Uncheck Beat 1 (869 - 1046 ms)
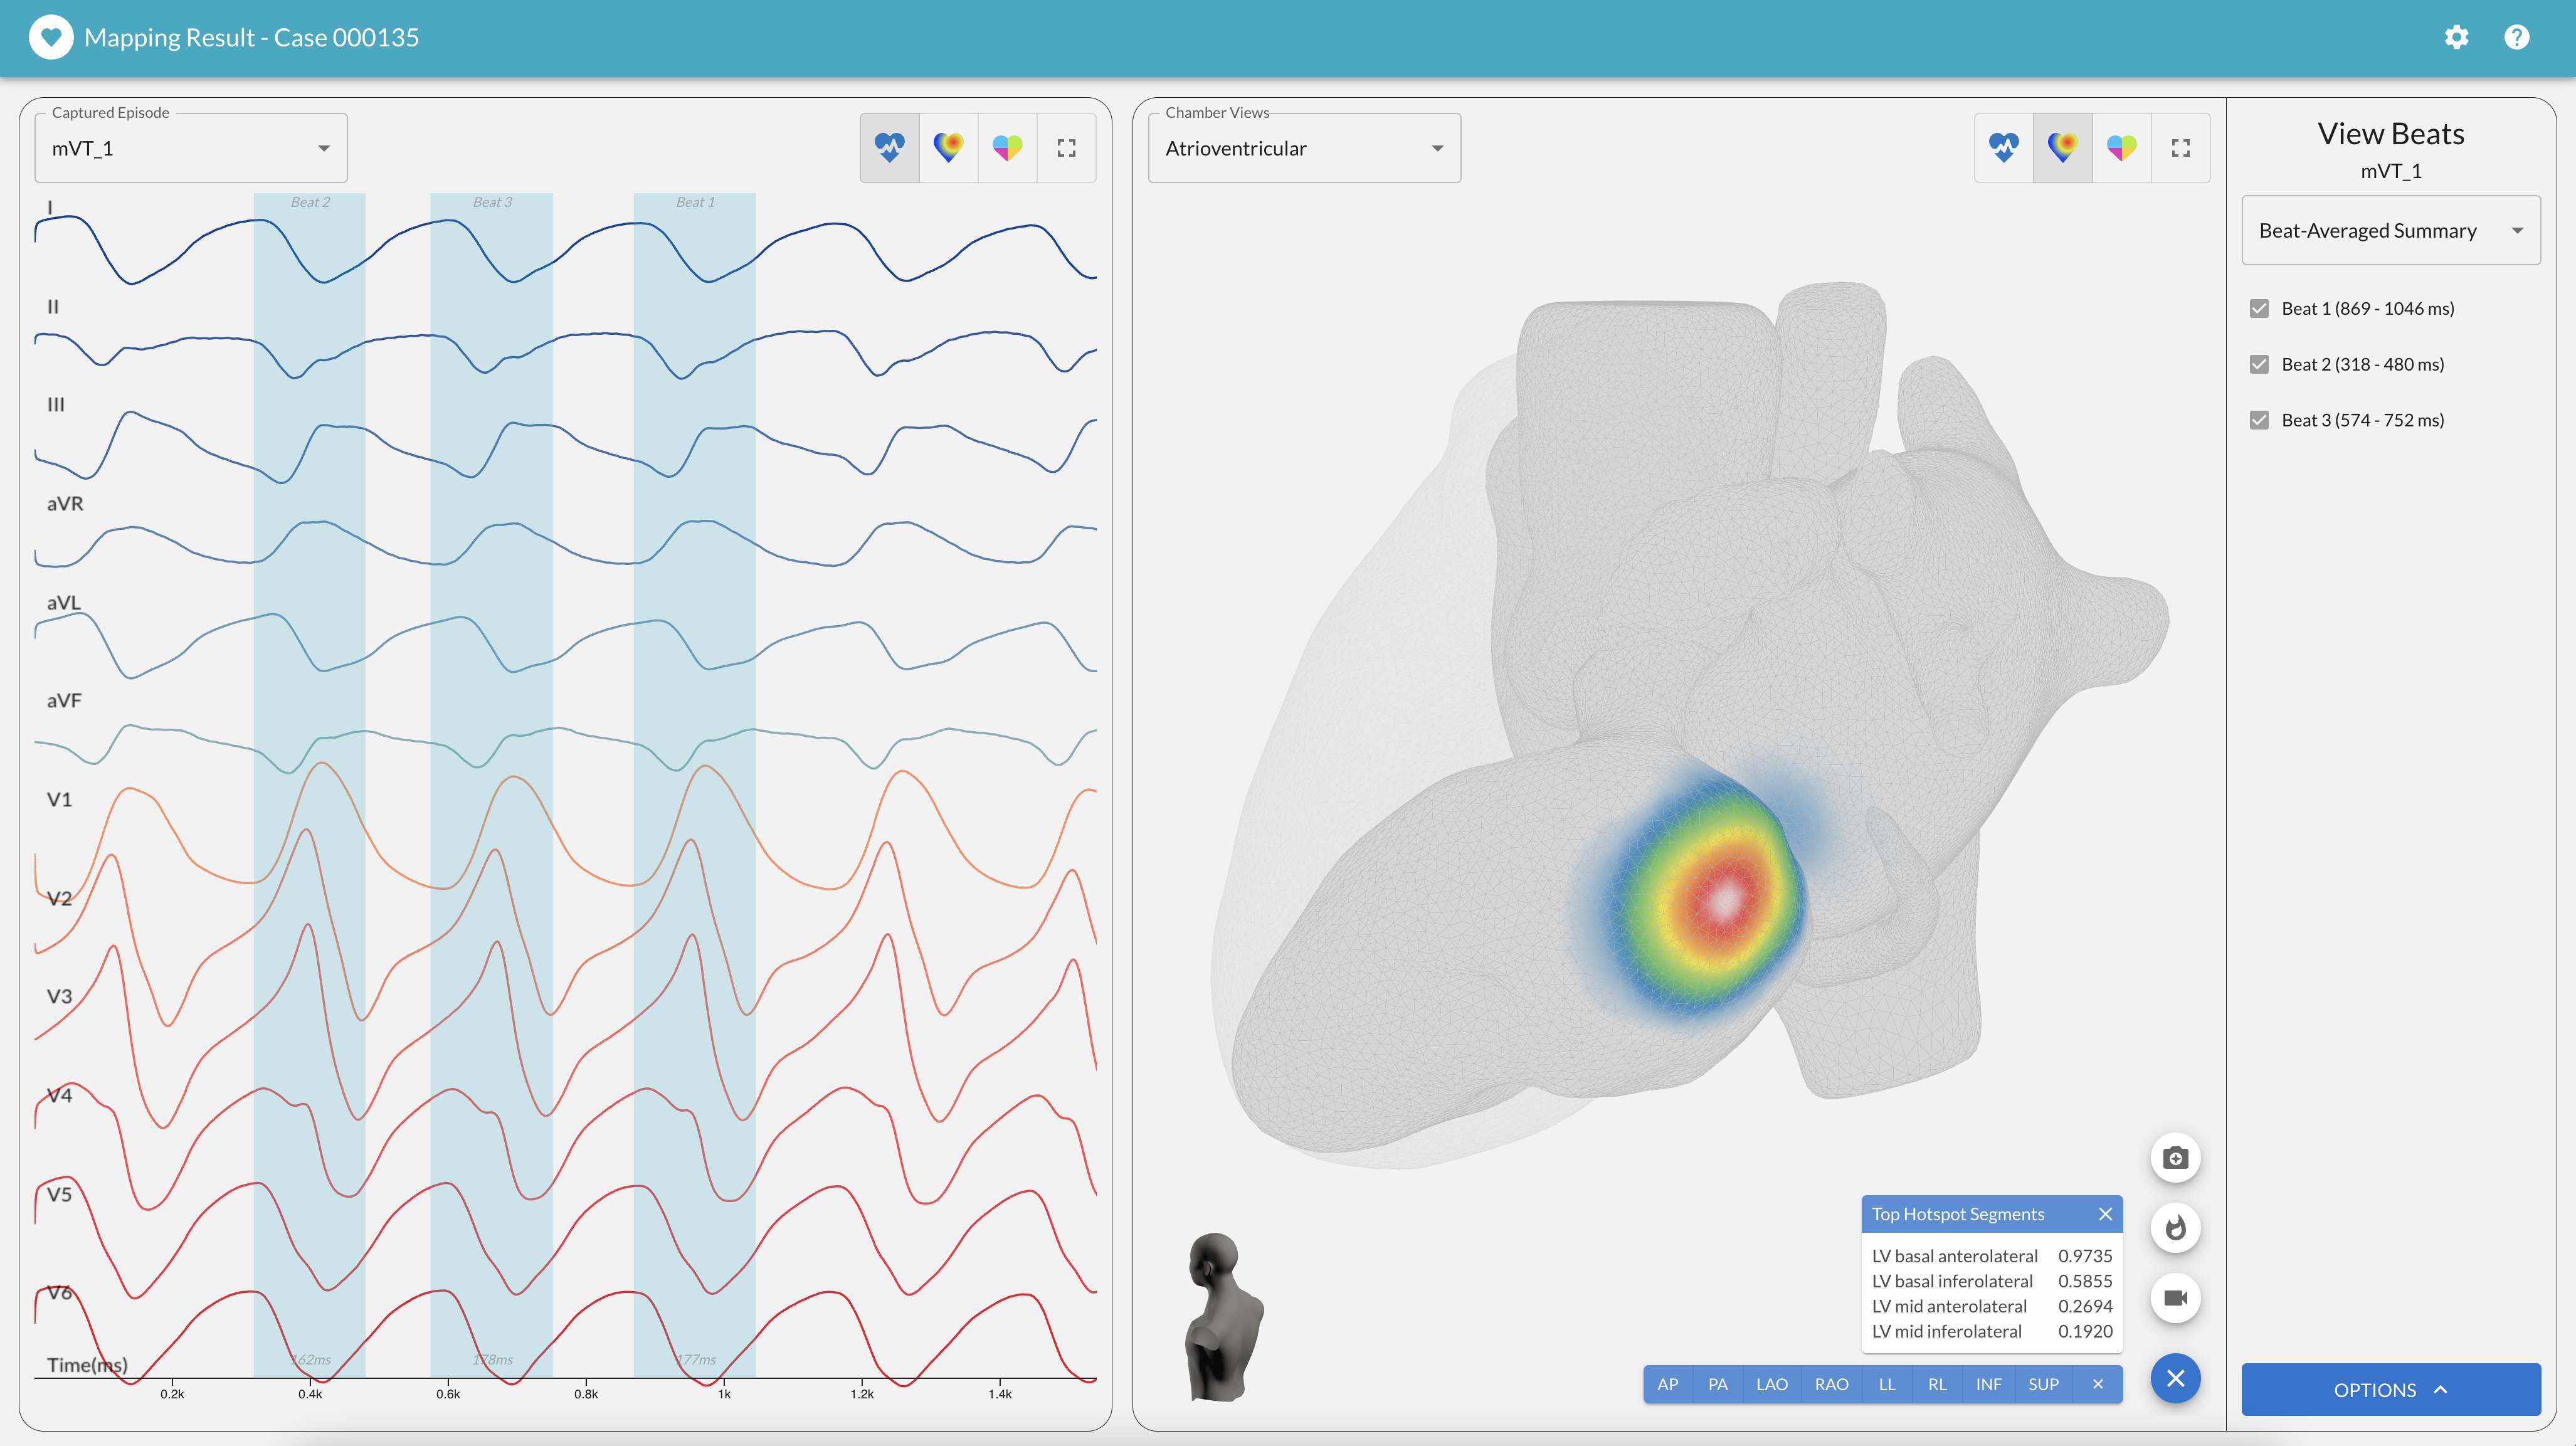 pos(2259,309)
